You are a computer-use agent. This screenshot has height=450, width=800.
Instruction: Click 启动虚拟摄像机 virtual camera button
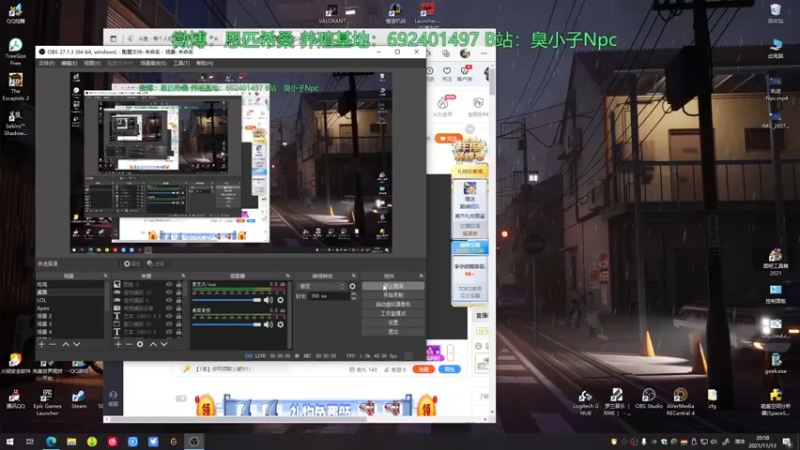point(393,304)
